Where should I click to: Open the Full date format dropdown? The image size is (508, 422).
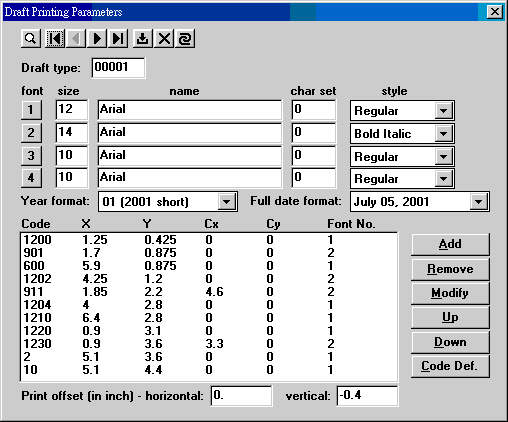[478, 202]
